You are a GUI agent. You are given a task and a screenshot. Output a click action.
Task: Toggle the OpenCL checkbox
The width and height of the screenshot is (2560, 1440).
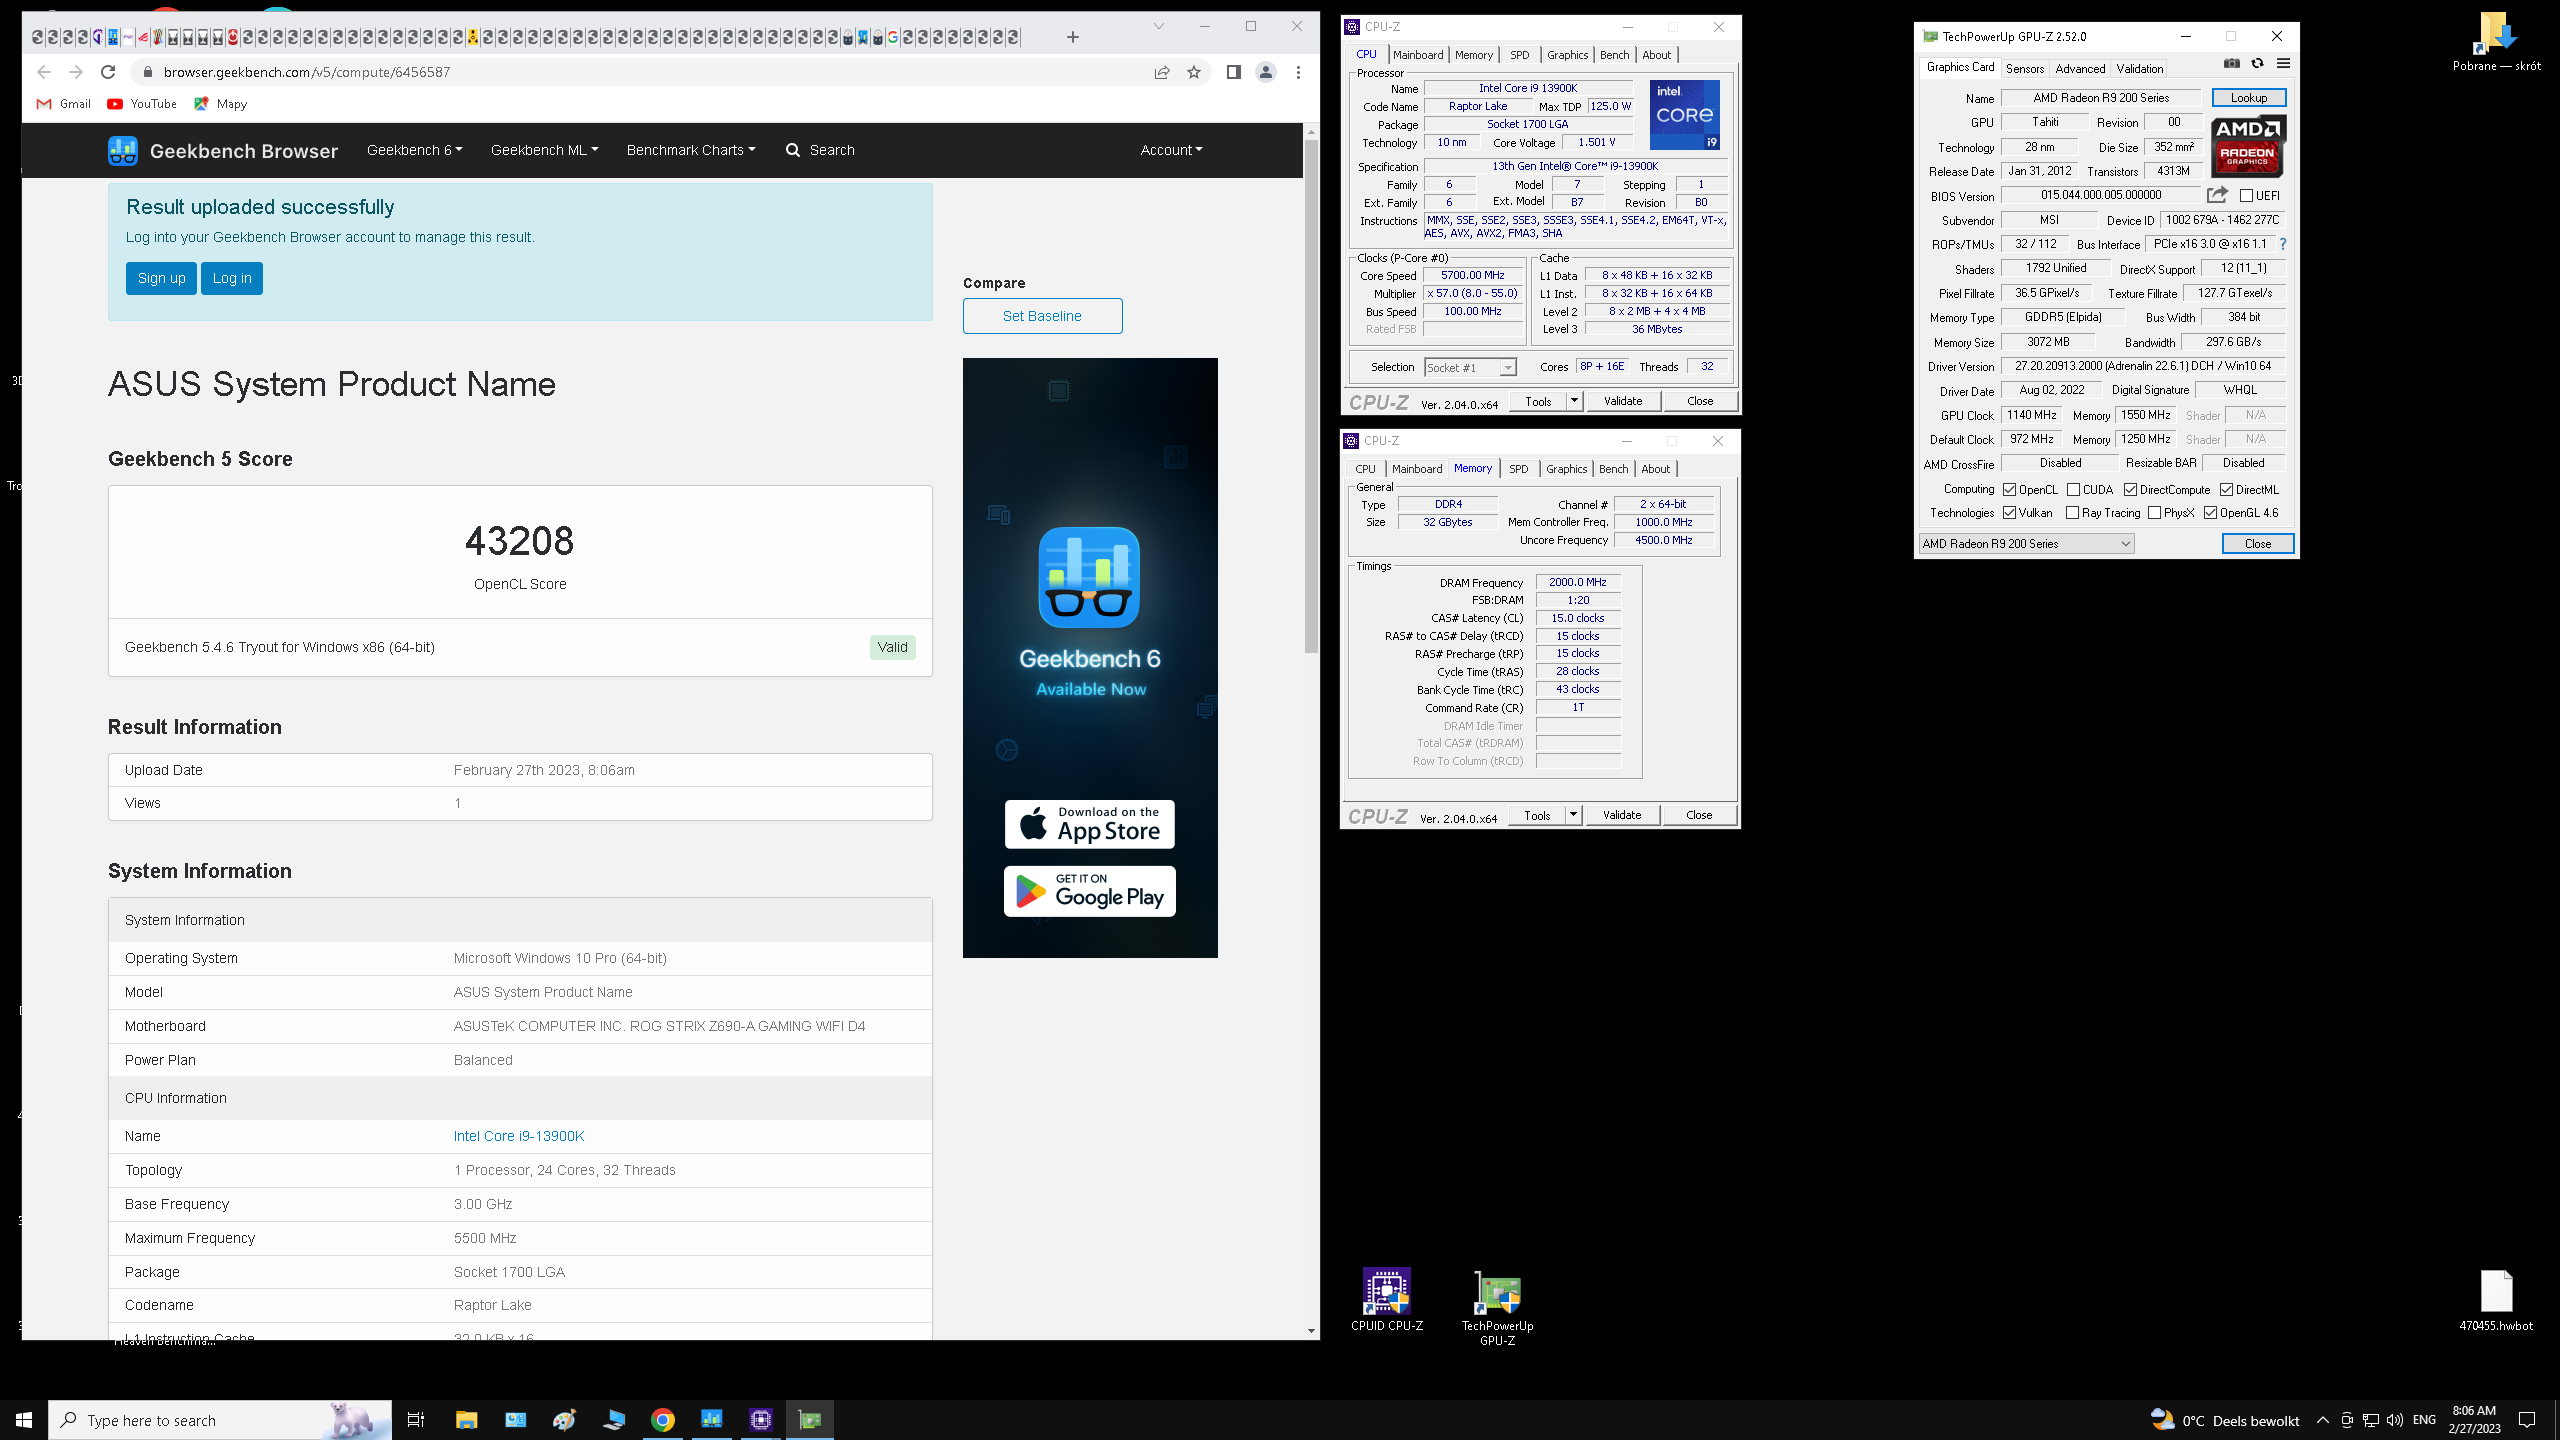coord(2009,490)
